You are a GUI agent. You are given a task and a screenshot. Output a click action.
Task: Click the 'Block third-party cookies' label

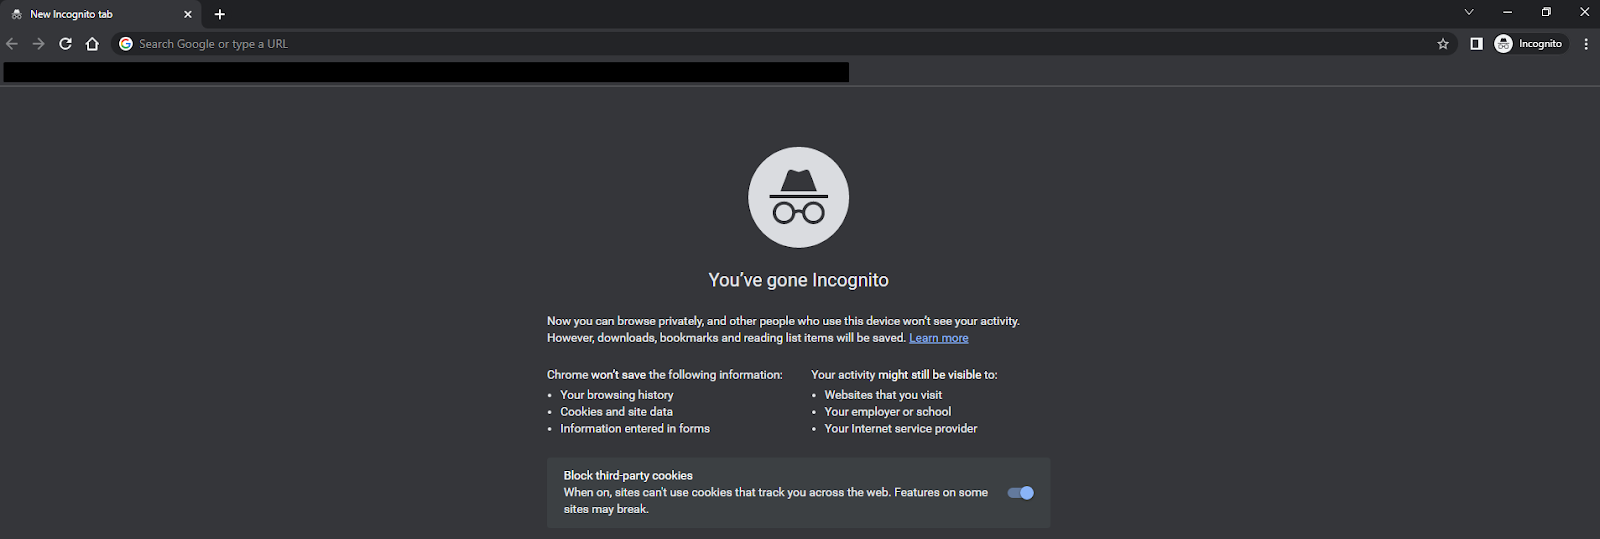pos(628,476)
